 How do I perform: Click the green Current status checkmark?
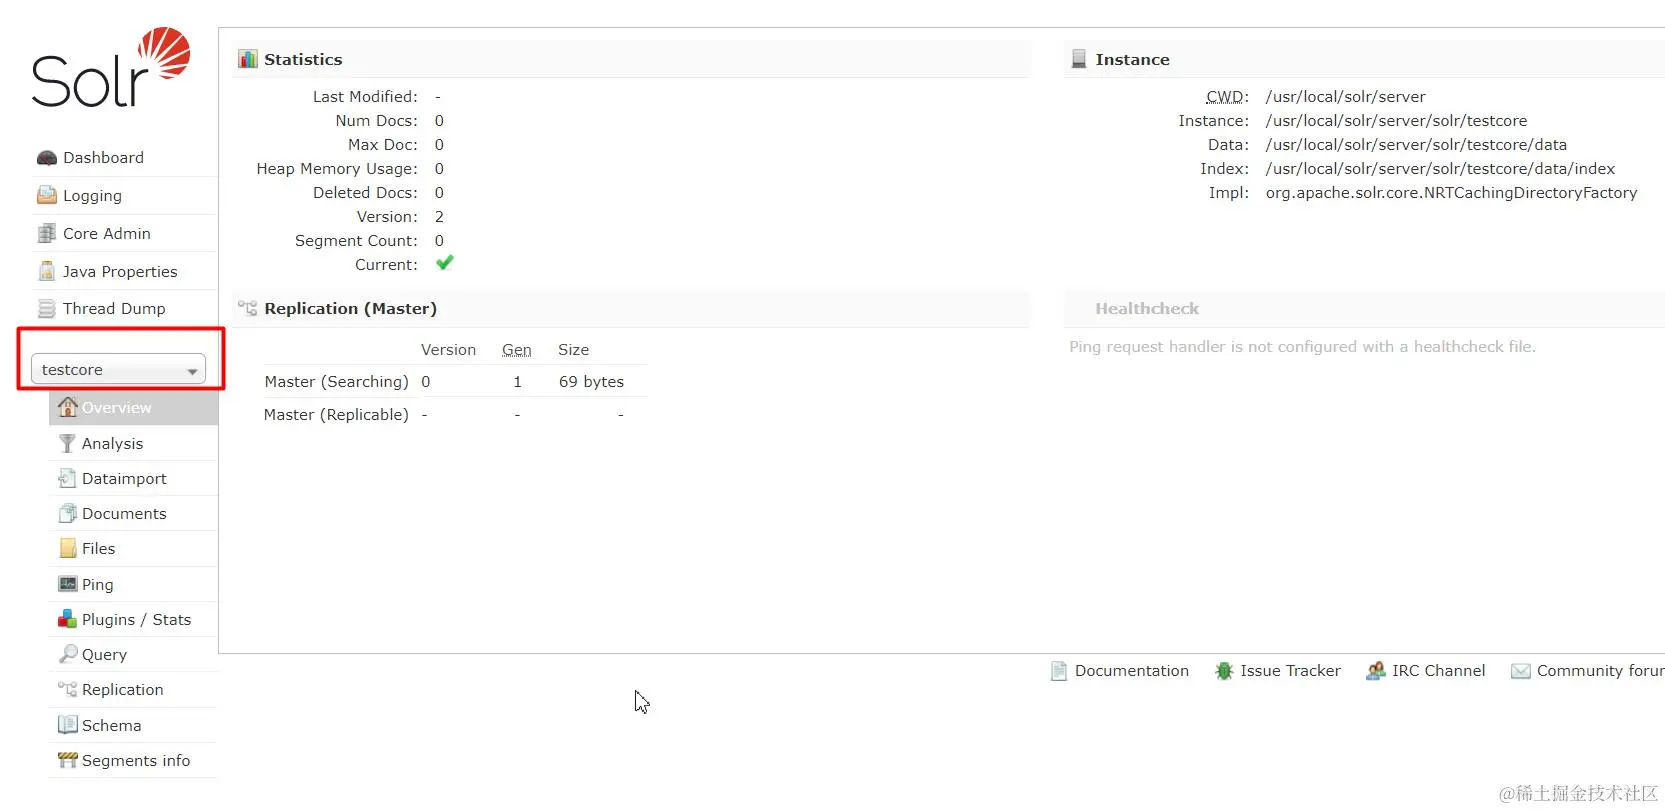(x=445, y=263)
